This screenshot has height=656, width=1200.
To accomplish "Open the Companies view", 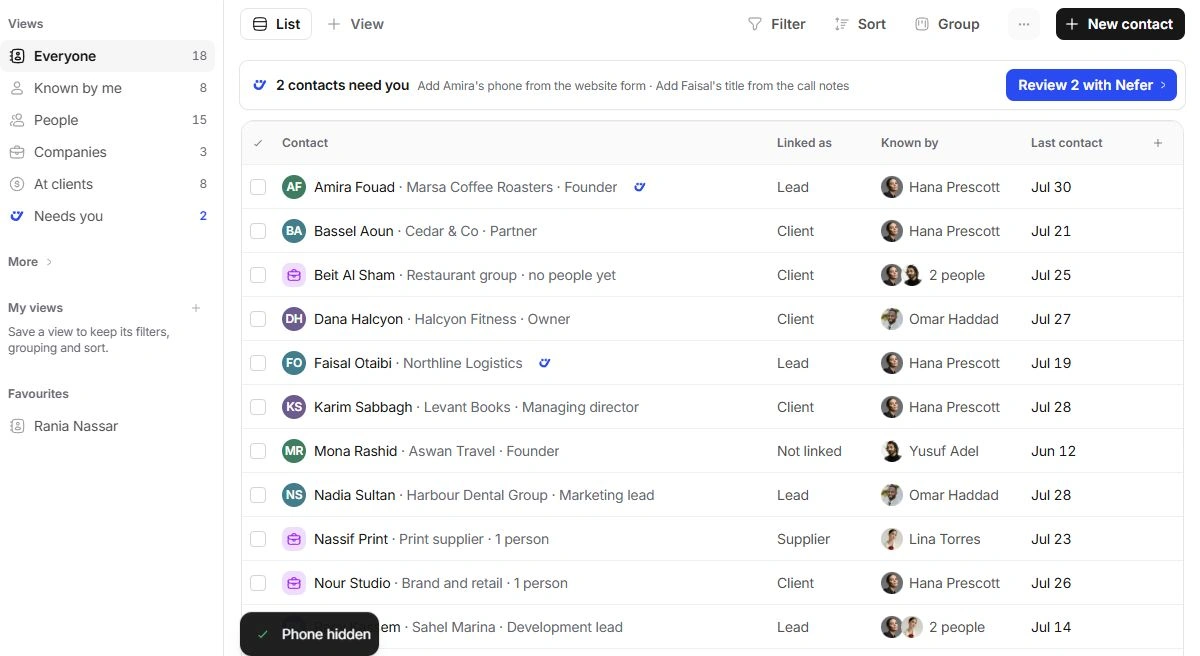I will point(108,152).
